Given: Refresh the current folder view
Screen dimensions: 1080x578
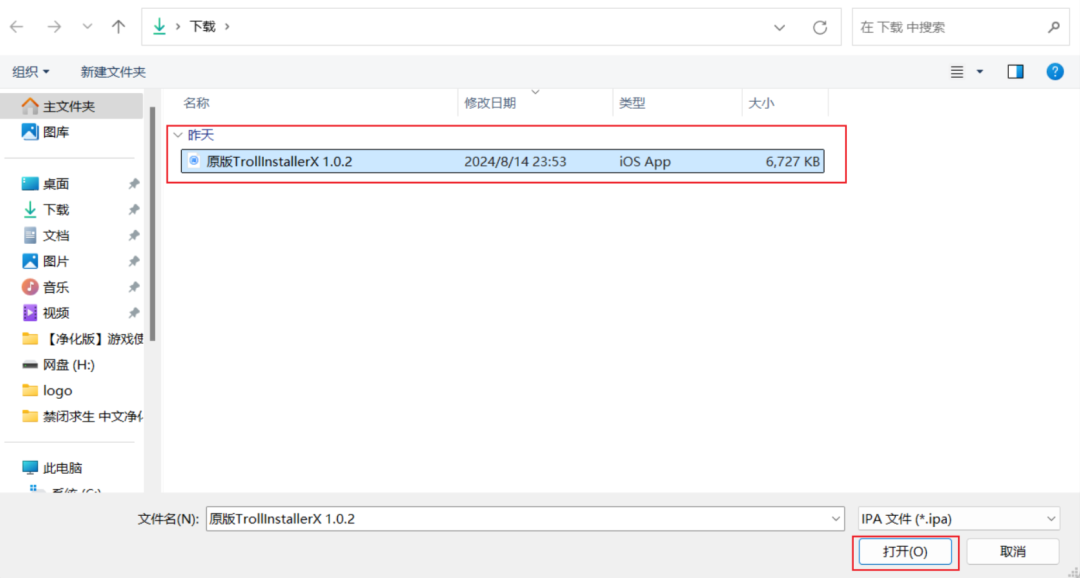Looking at the screenshot, I should coord(820,28).
